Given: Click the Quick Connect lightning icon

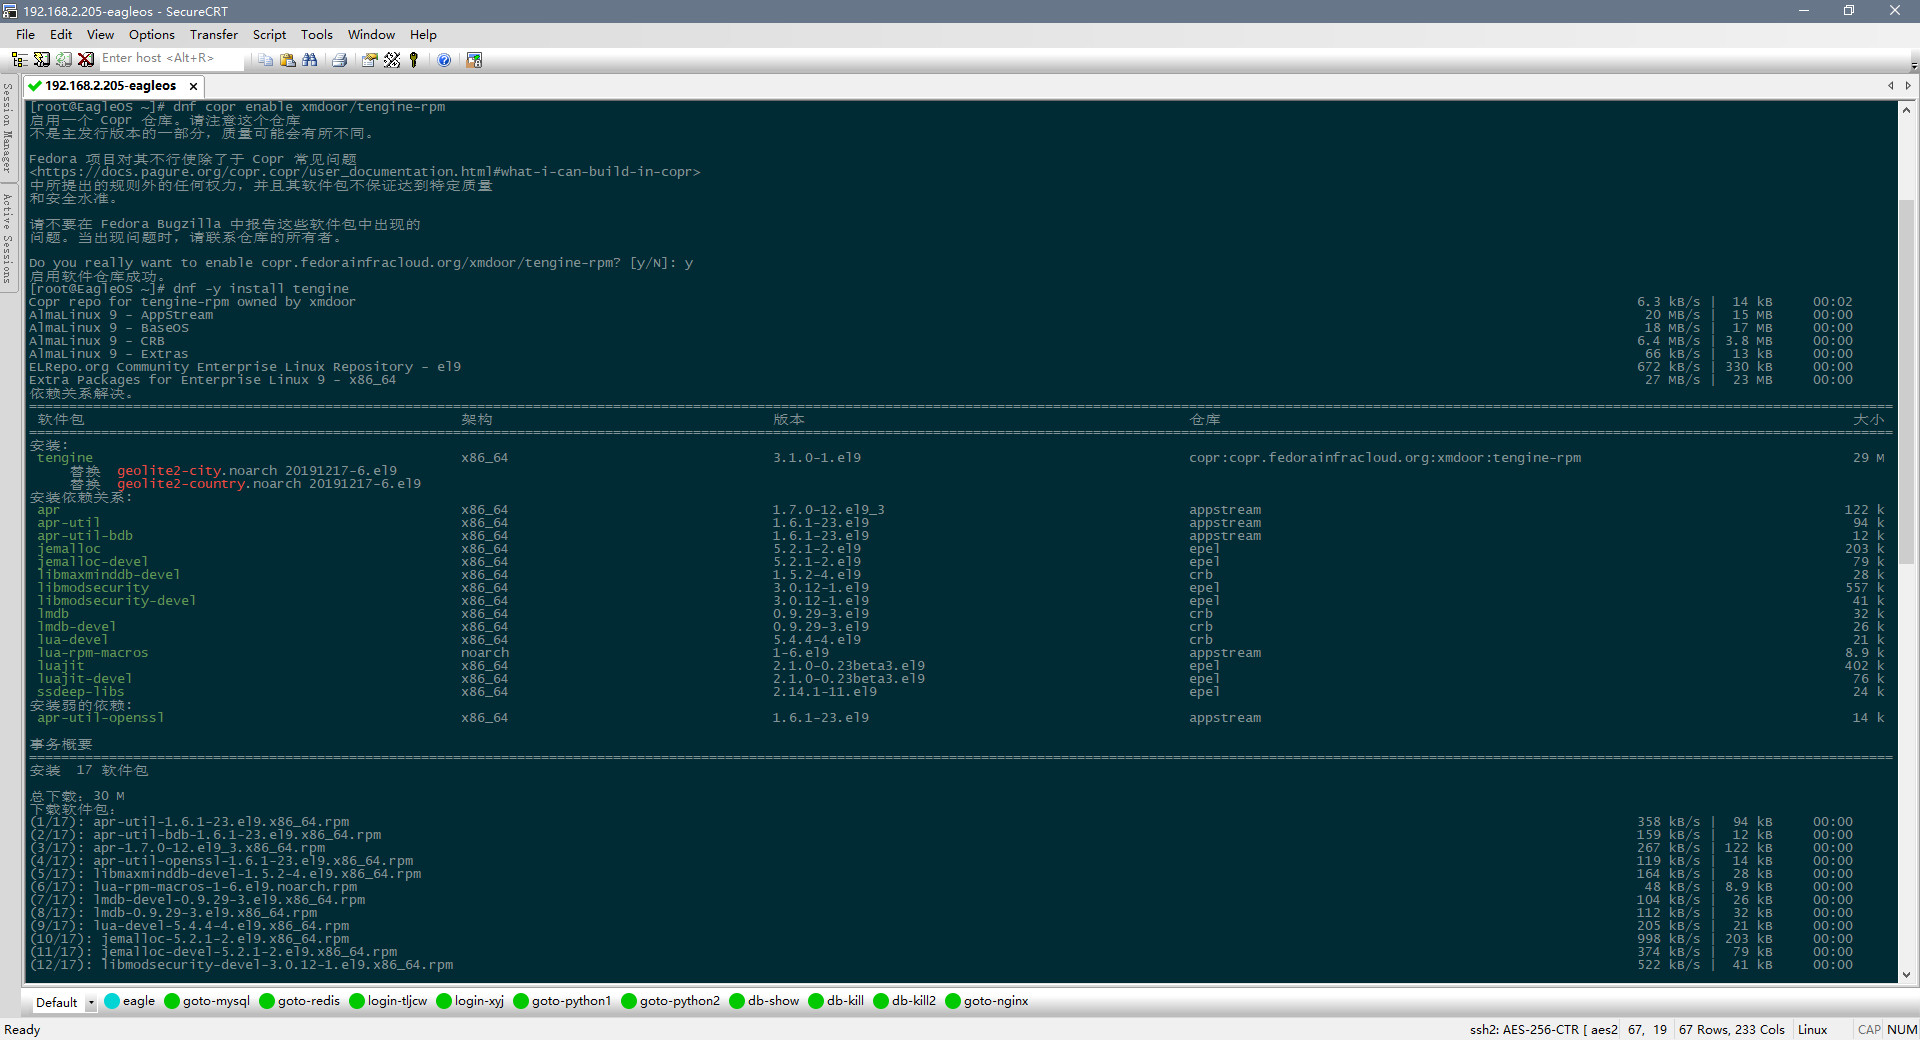Looking at the screenshot, I should coord(42,59).
